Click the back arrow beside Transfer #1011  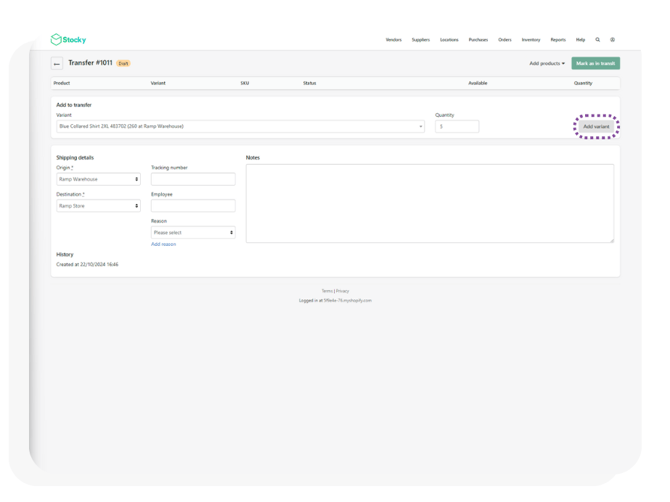coord(57,63)
